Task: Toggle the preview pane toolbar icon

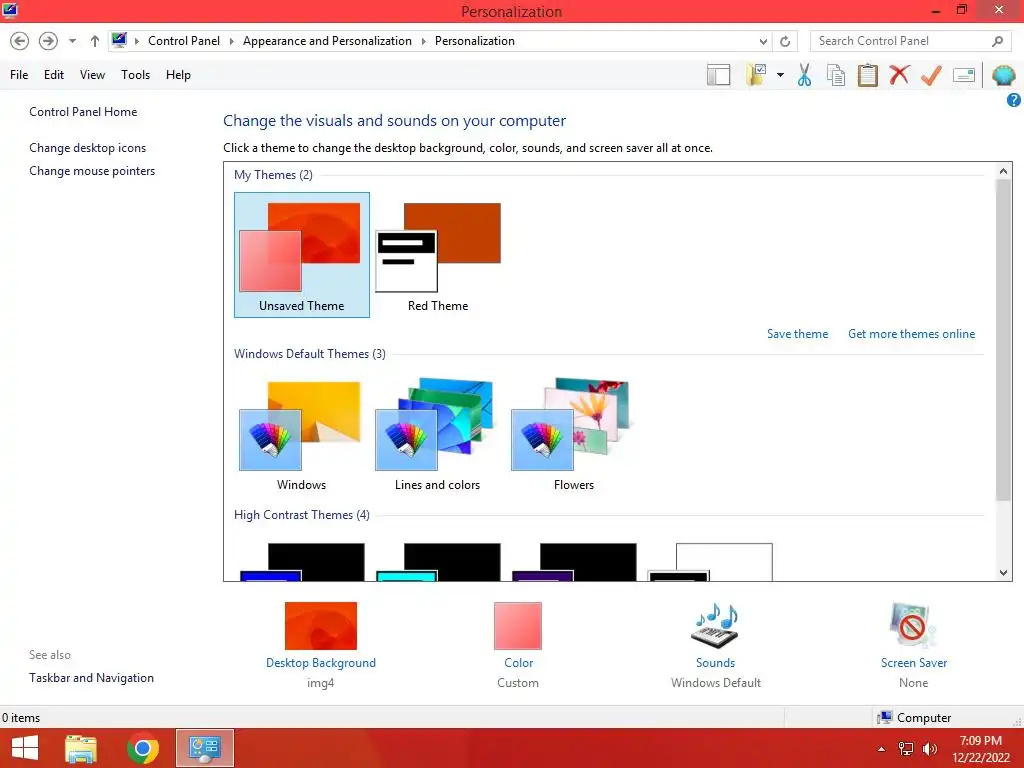Action: [x=718, y=75]
